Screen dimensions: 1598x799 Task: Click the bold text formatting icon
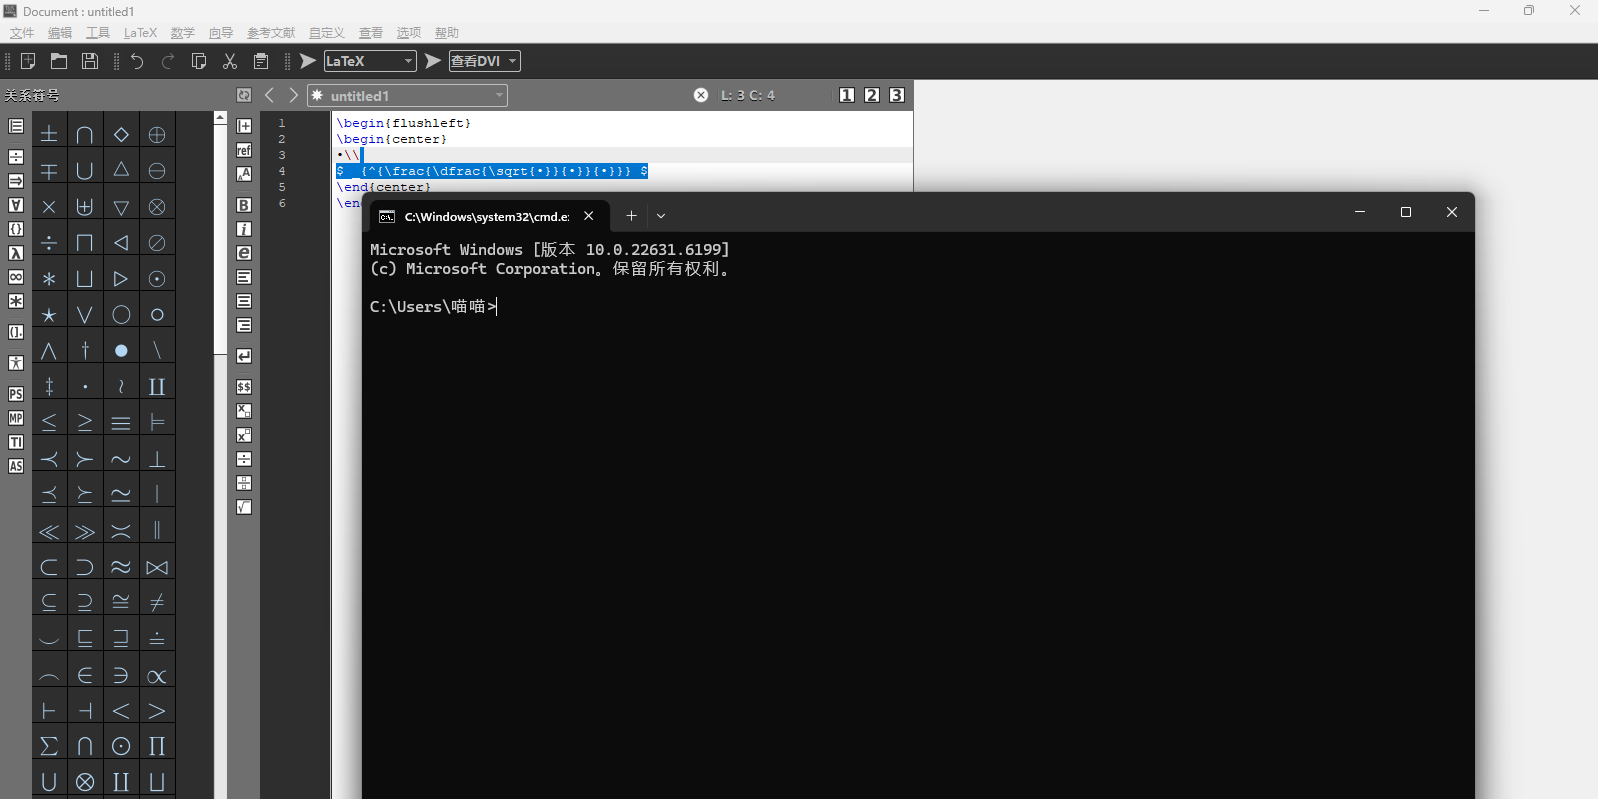click(x=244, y=205)
